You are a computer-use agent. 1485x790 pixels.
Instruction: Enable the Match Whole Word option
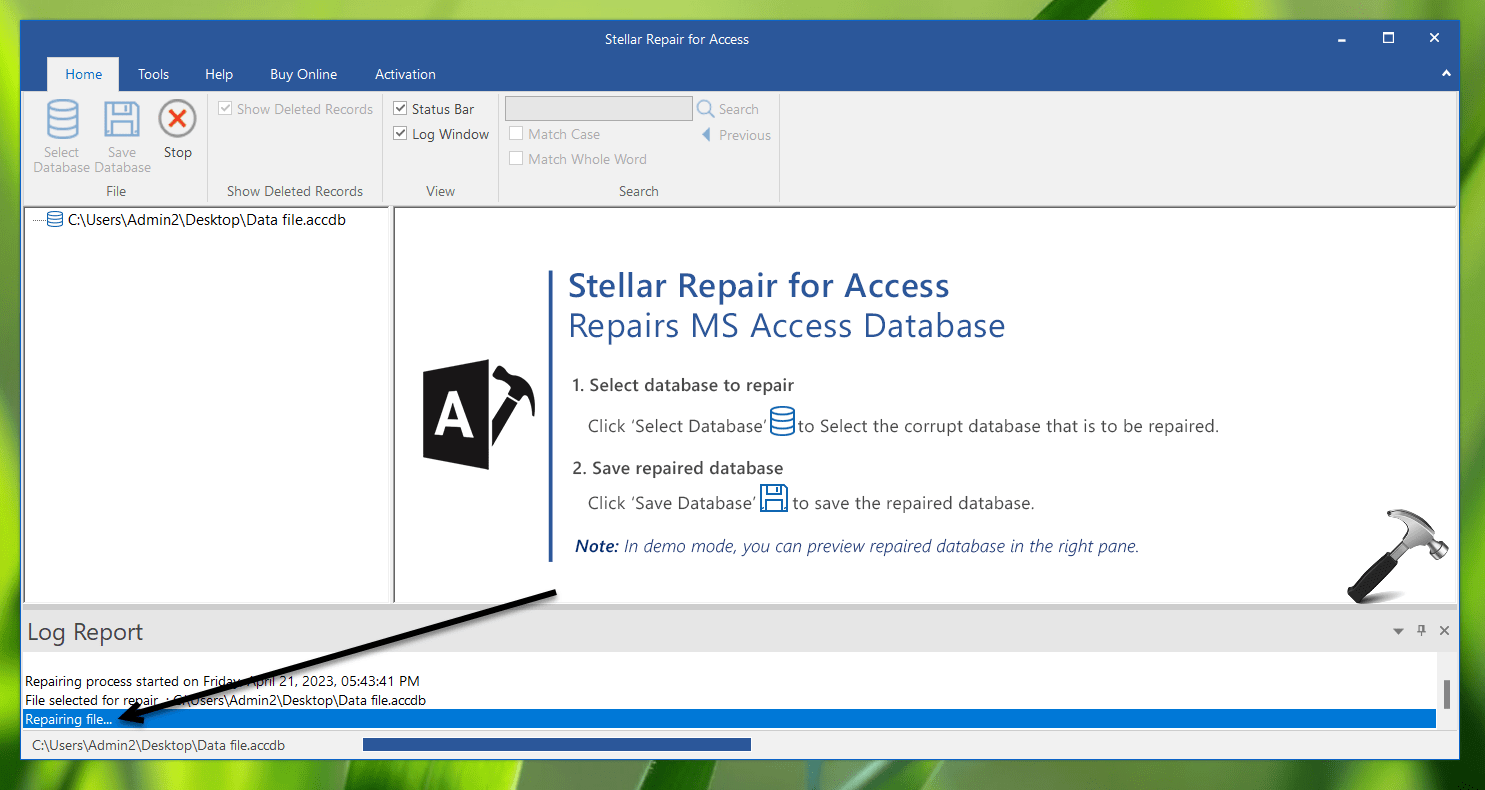coord(516,158)
